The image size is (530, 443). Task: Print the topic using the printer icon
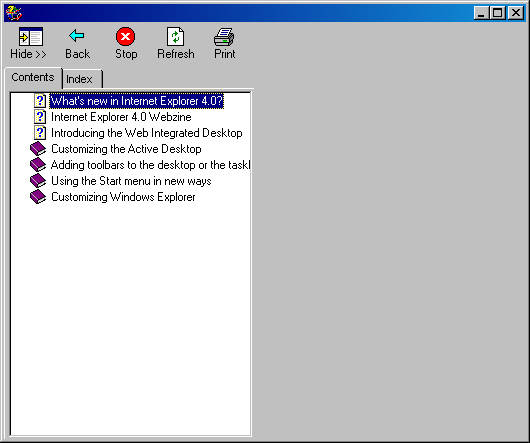tap(224, 37)
